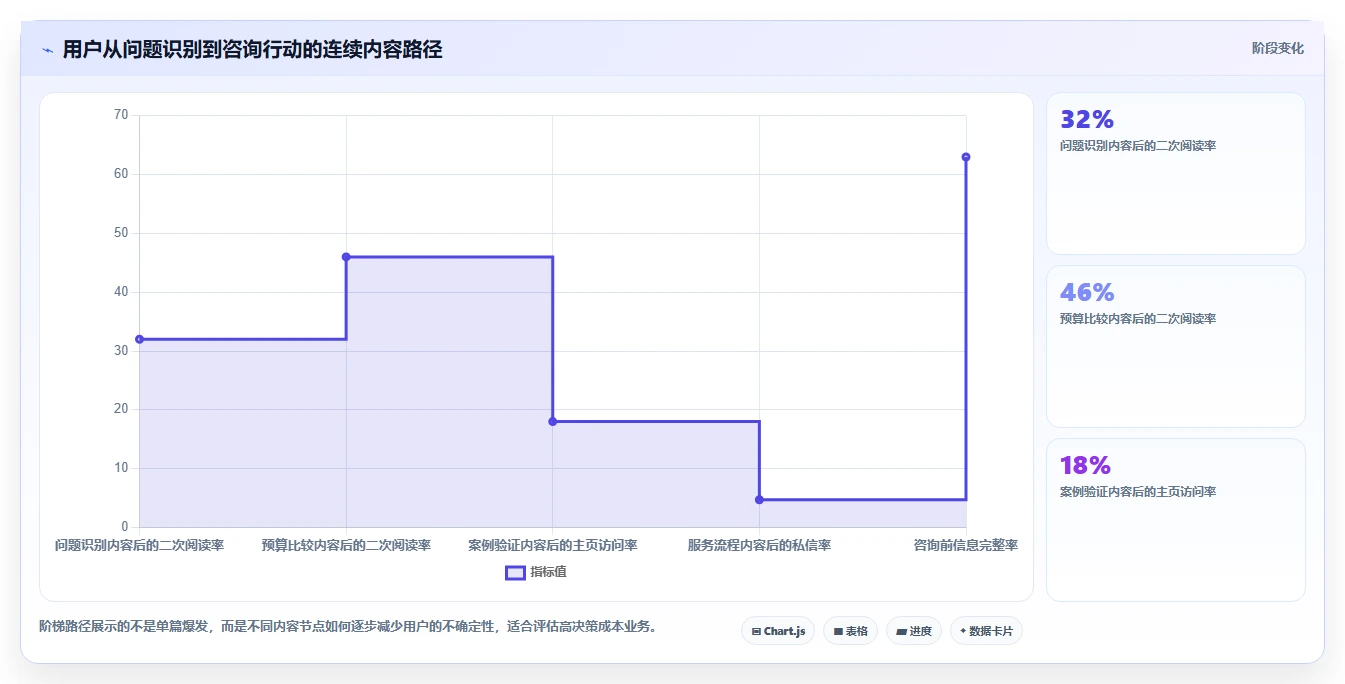Viewport: 1345px width, 684px height.
Task: Click the data point at value 63
Action: point(966,157)
